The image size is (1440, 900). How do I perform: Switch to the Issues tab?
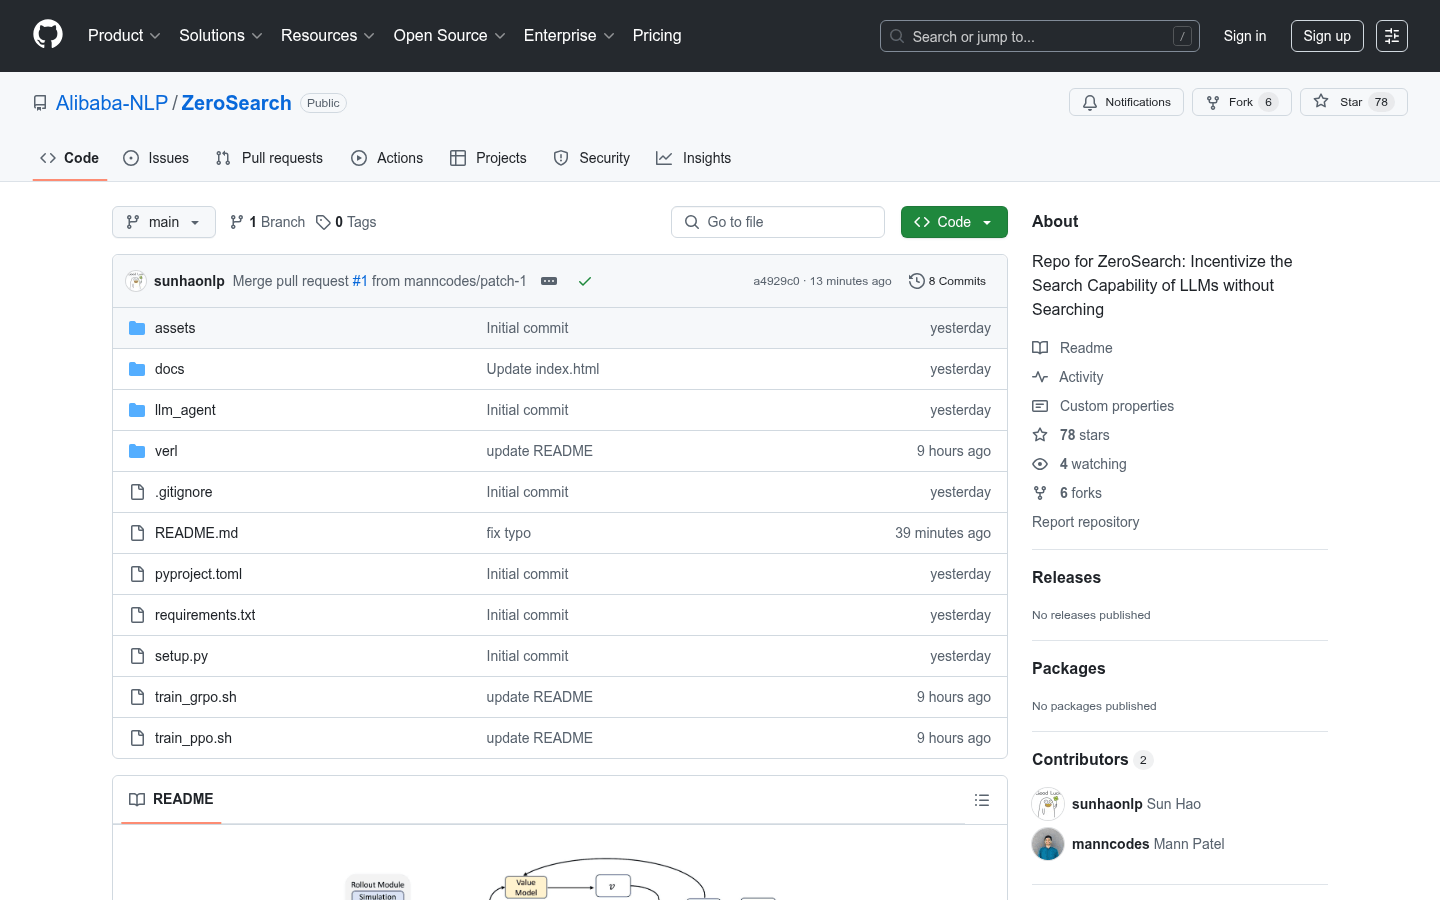(x=156, y=158)
